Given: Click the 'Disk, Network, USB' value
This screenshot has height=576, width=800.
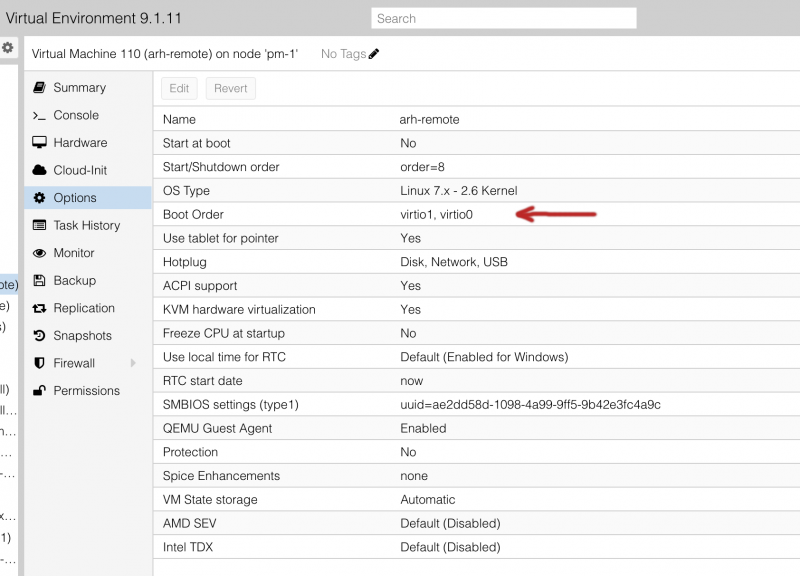Looking at the screenshot, I should pos(454,262).
